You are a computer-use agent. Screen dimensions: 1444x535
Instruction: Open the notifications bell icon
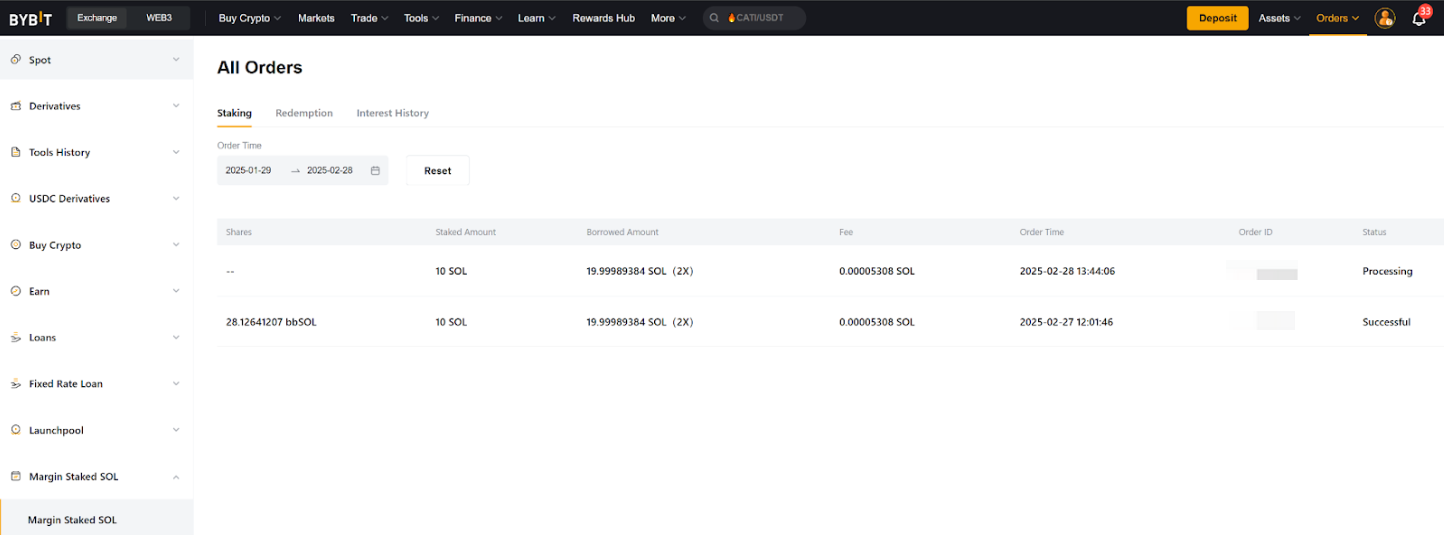(x=1418, y=19)
